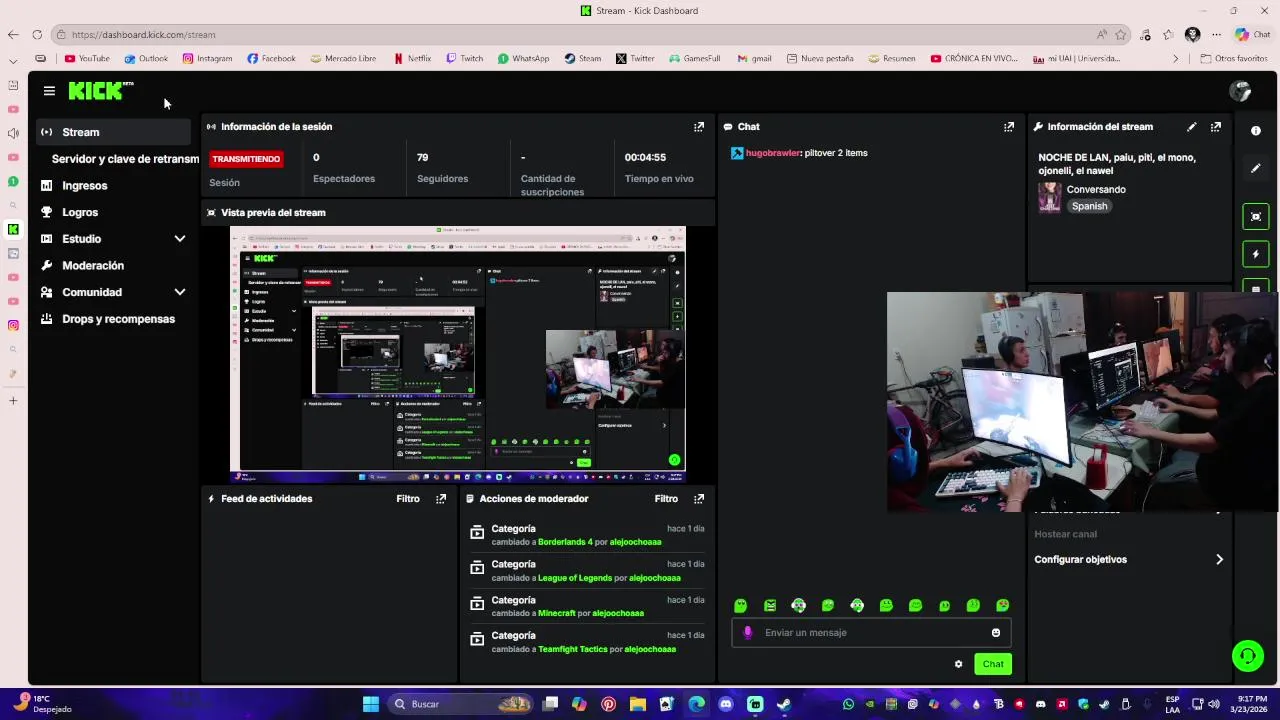Reload the page with refresh button
The image size is (1280, 720).
click(37, 35)
